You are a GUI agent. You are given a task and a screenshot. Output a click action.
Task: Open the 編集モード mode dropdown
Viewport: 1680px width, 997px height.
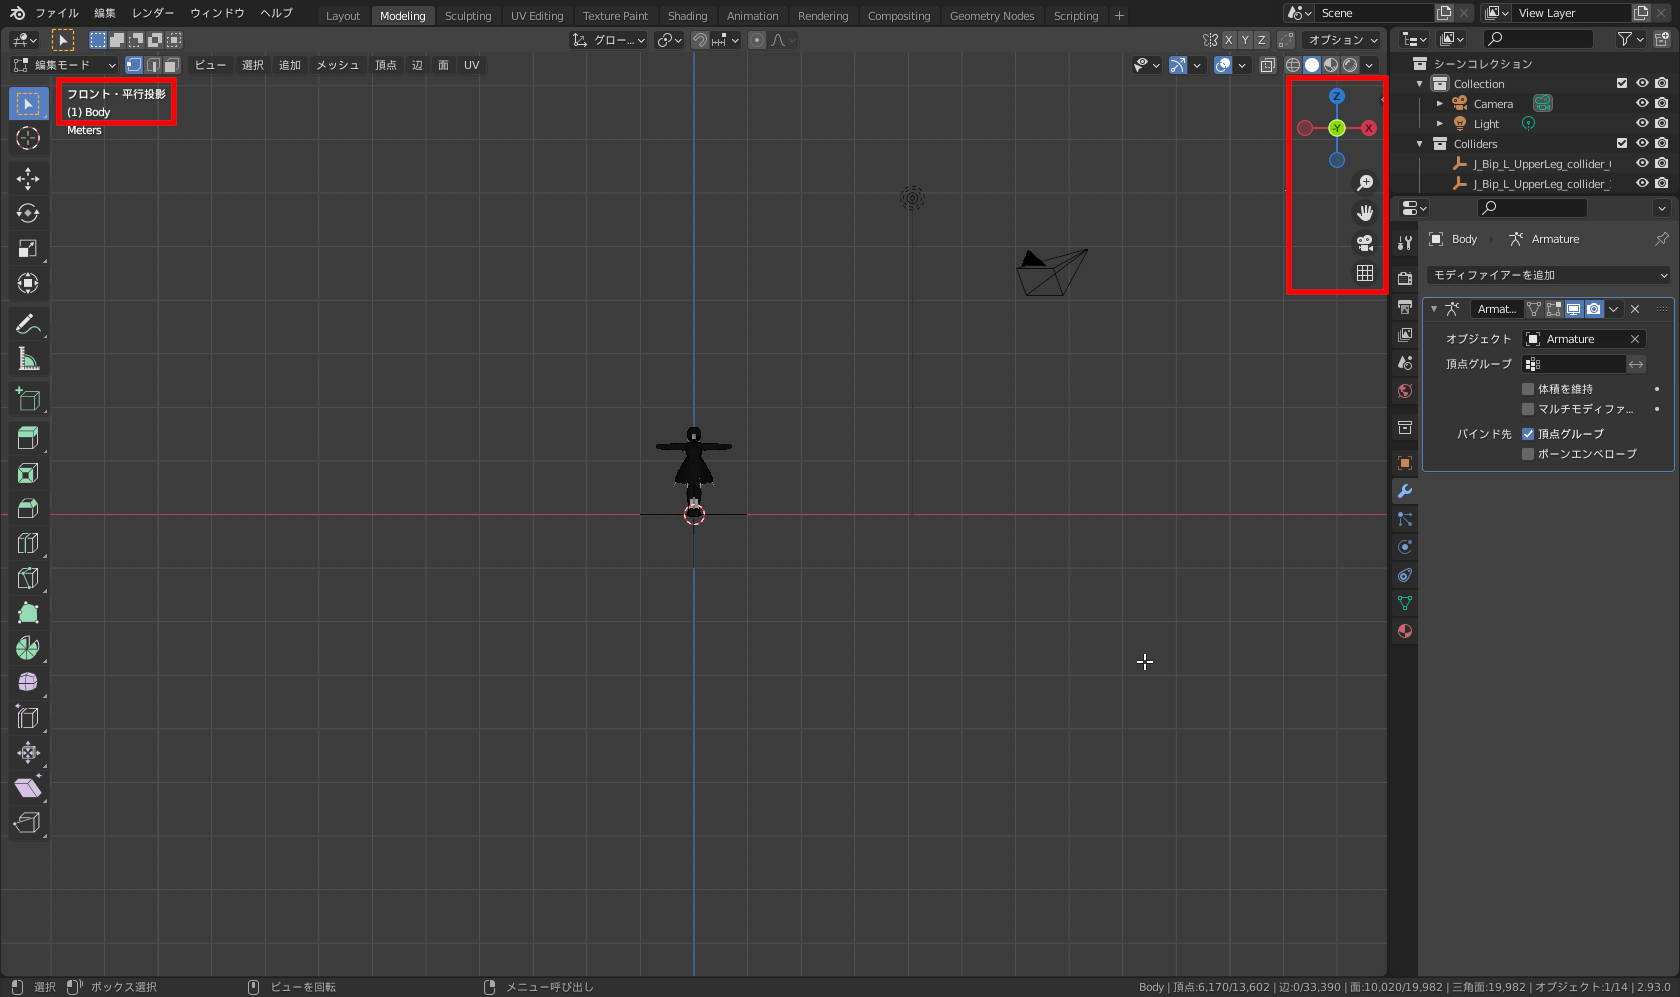coord(64,65)
